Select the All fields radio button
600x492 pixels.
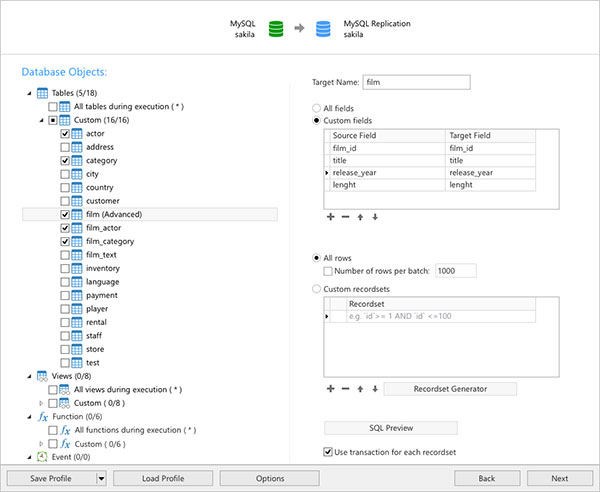click(x=317, y=107)
